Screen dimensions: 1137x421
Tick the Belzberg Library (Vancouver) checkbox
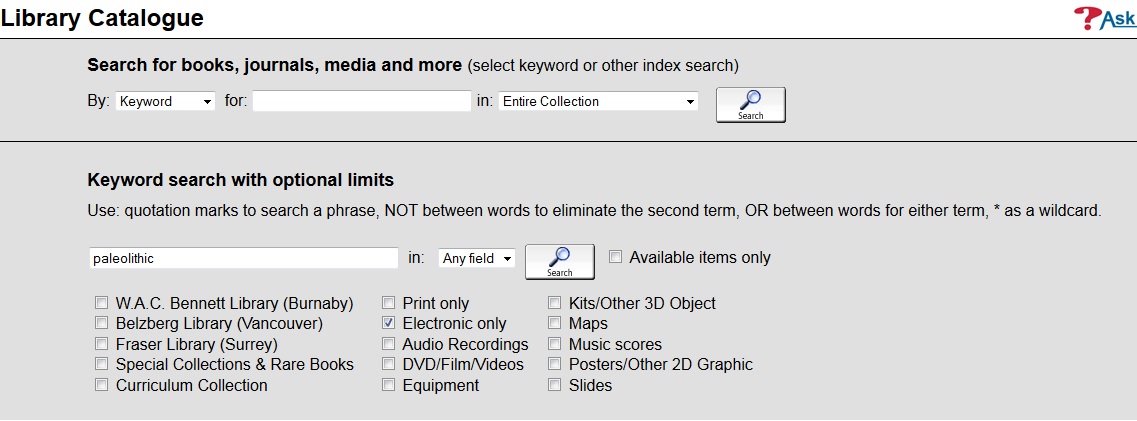102,323
